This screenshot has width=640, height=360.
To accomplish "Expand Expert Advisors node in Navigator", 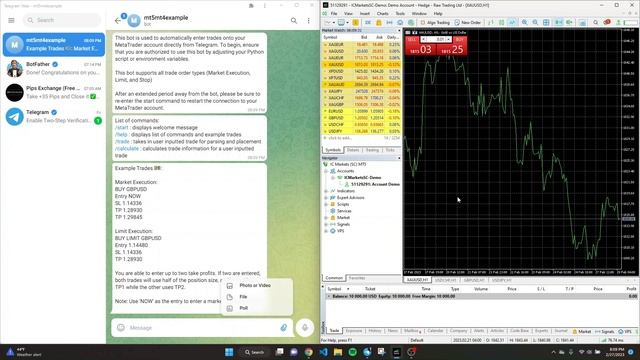I will point(326,198).
